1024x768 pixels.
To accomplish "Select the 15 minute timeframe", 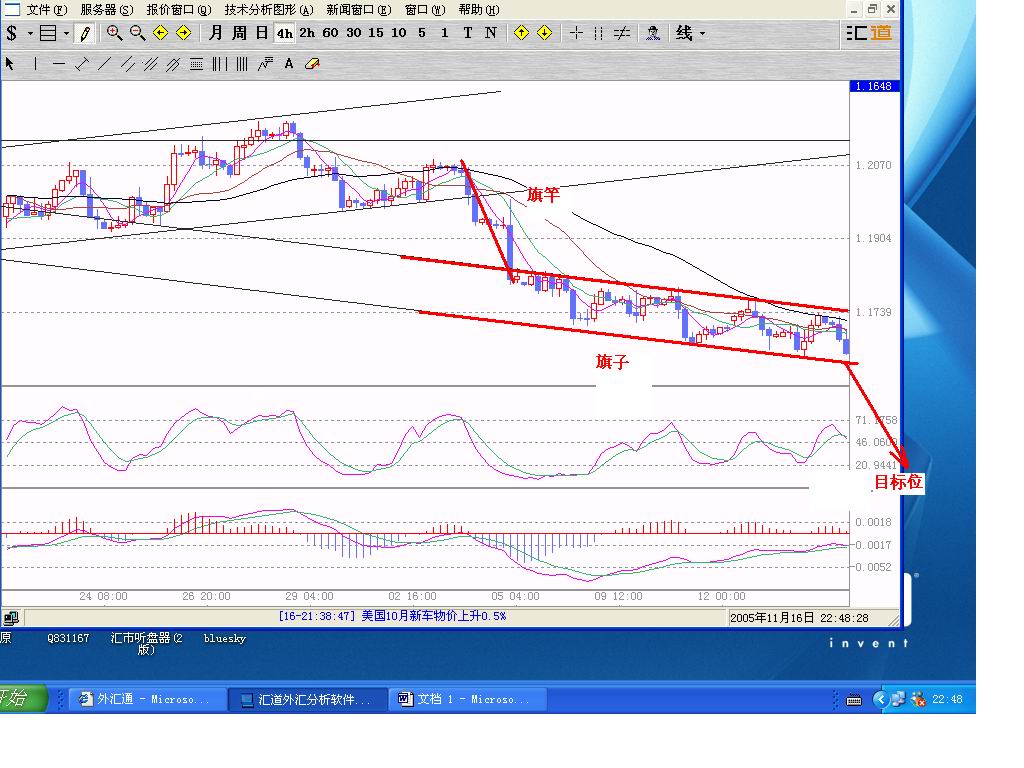I will tap(376, 33).
